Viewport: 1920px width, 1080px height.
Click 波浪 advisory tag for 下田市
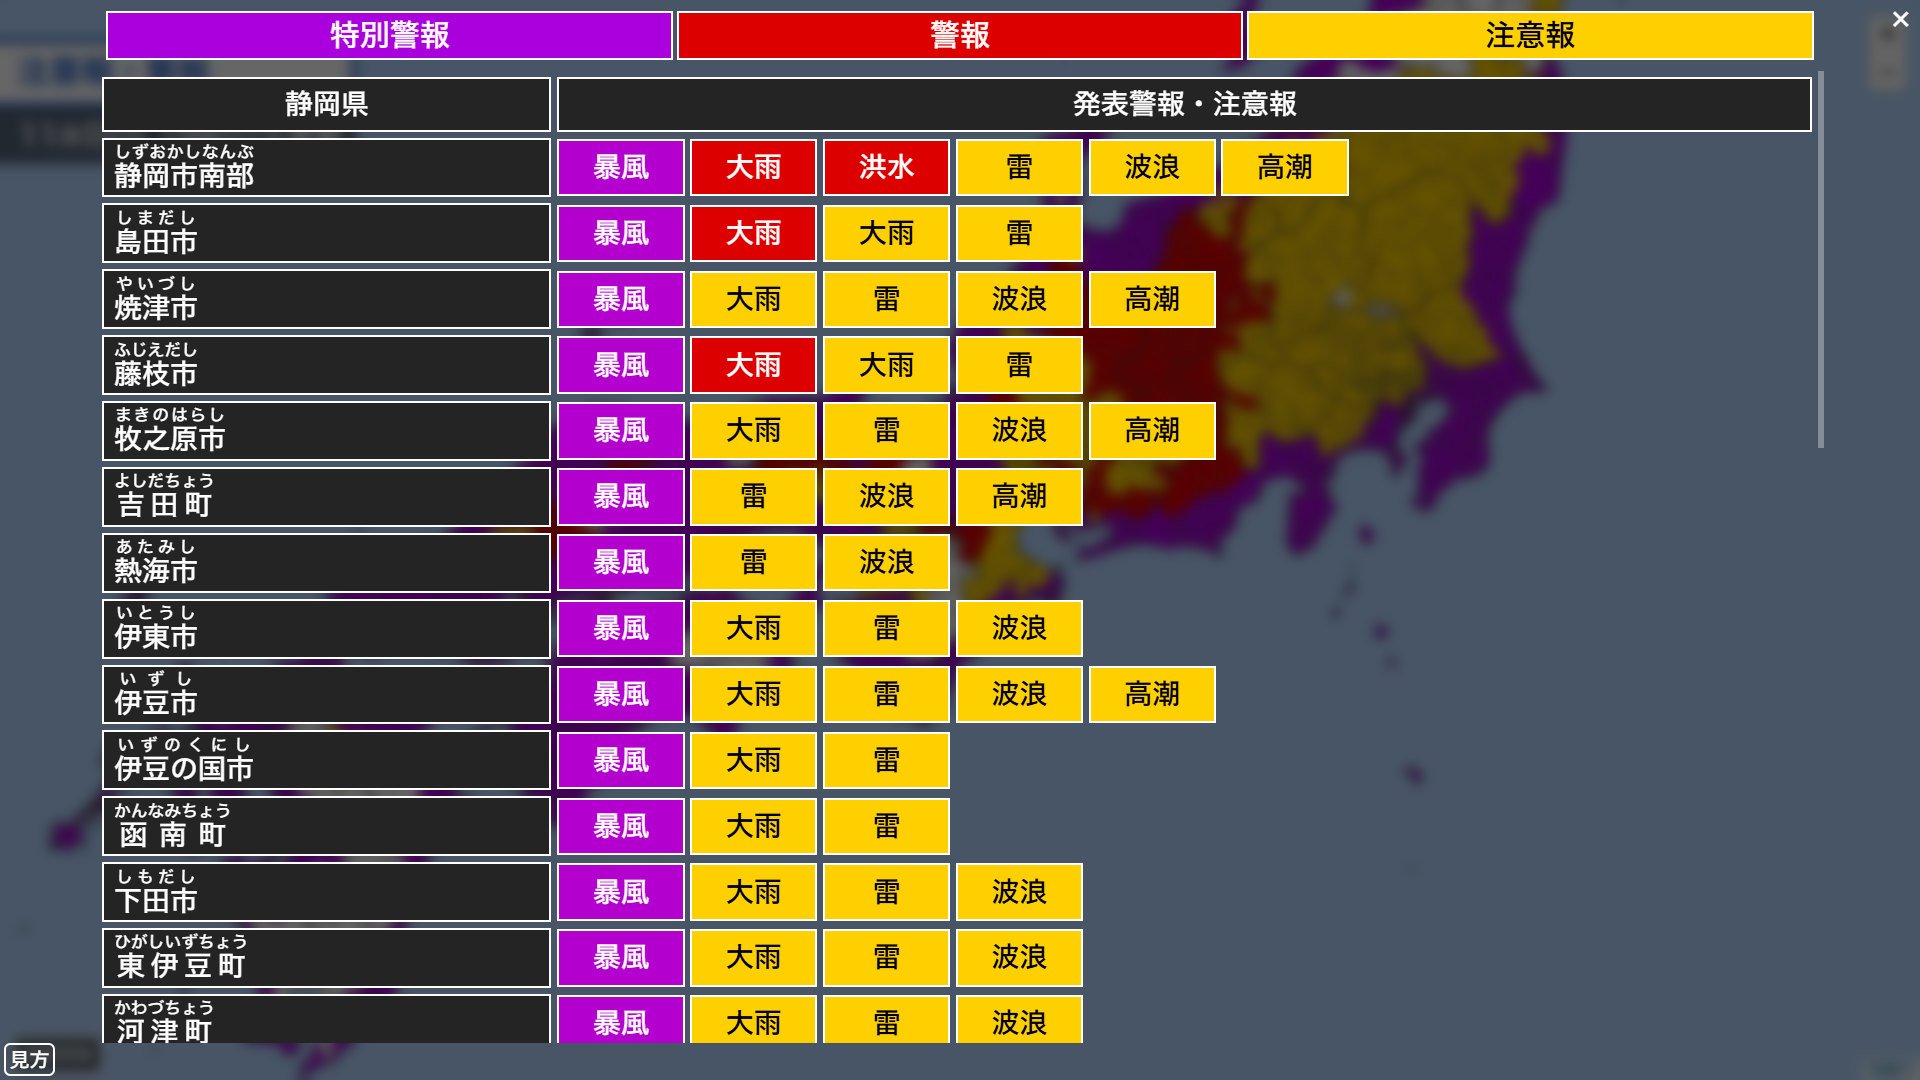[x=1019, y=892]
